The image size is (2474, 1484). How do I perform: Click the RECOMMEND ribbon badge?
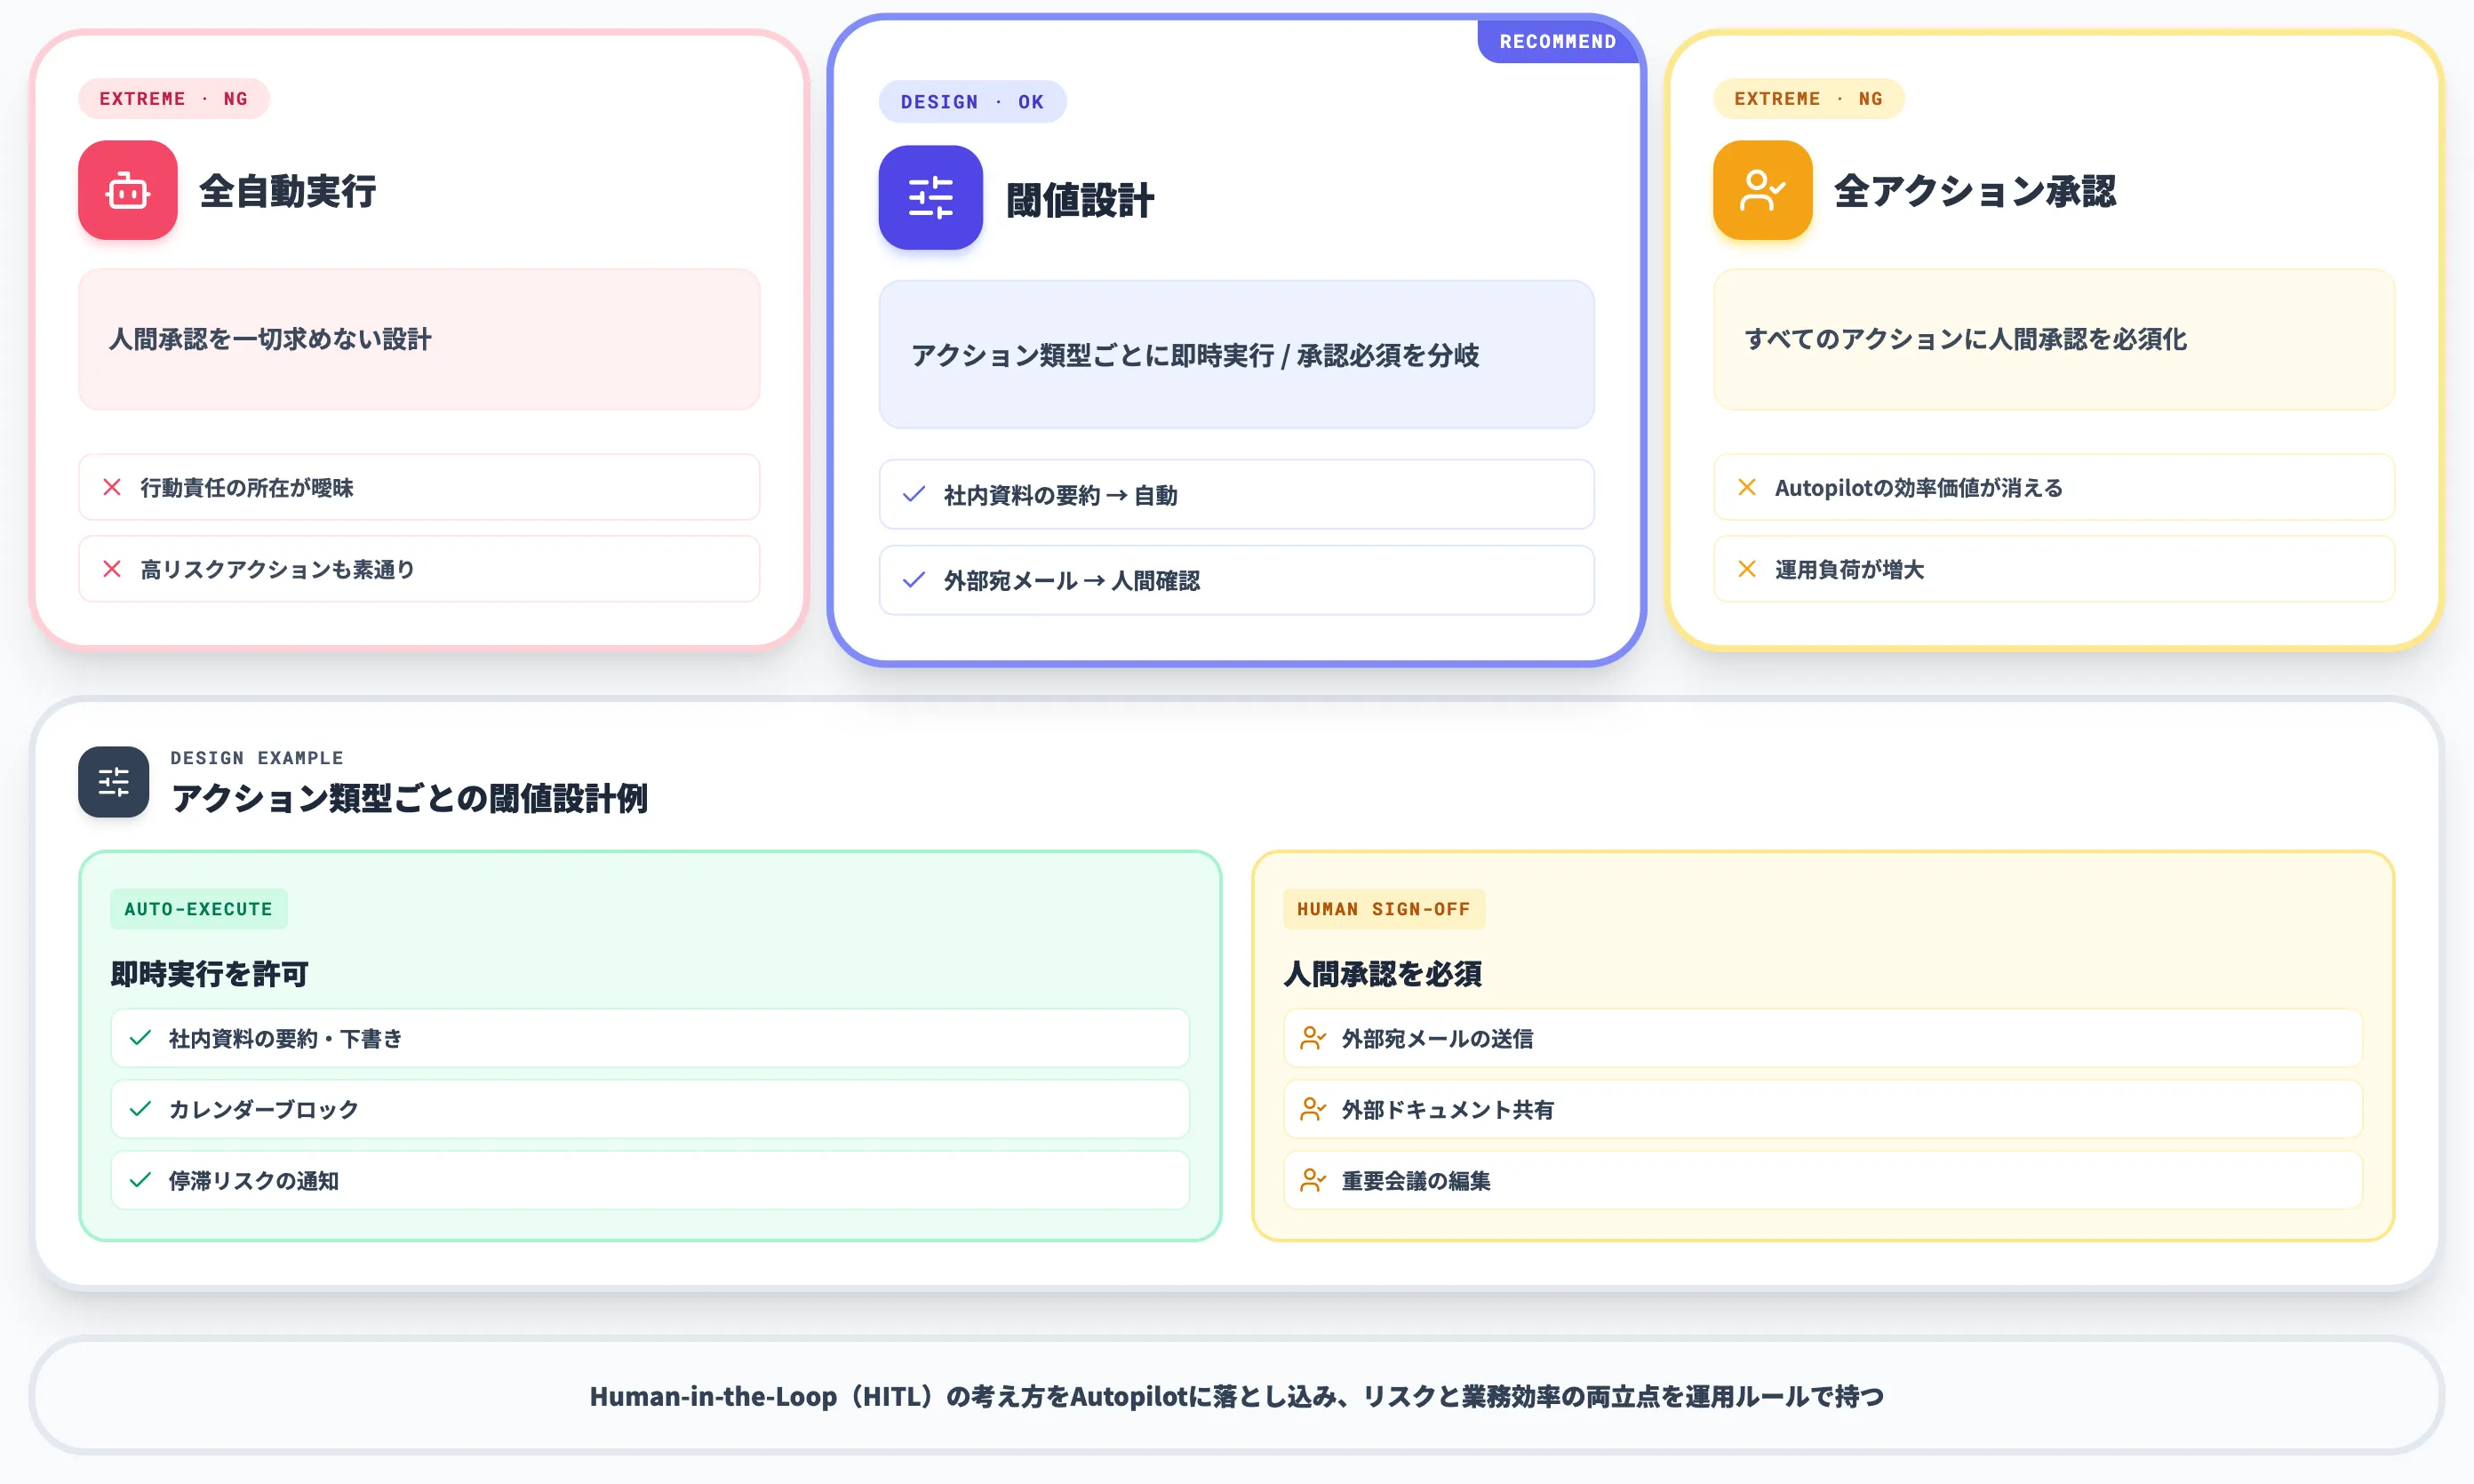1558,41
